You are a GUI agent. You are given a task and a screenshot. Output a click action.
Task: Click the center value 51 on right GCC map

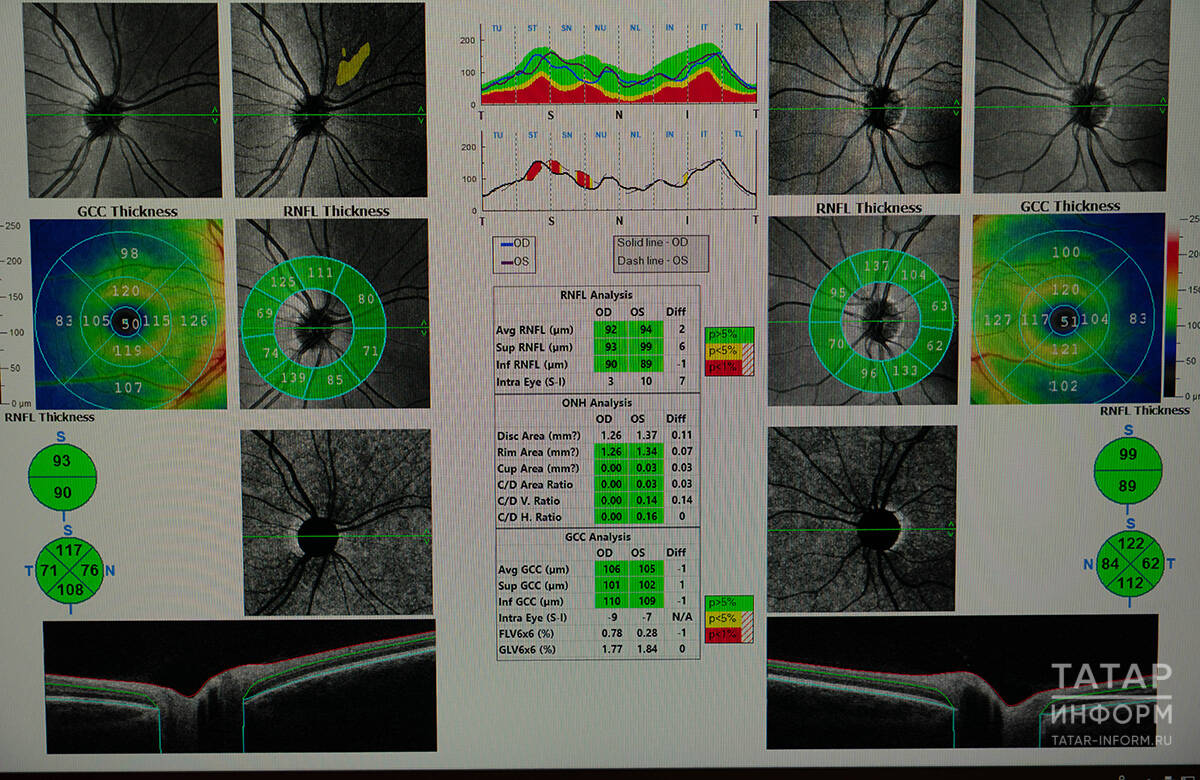click(1067, 321)
